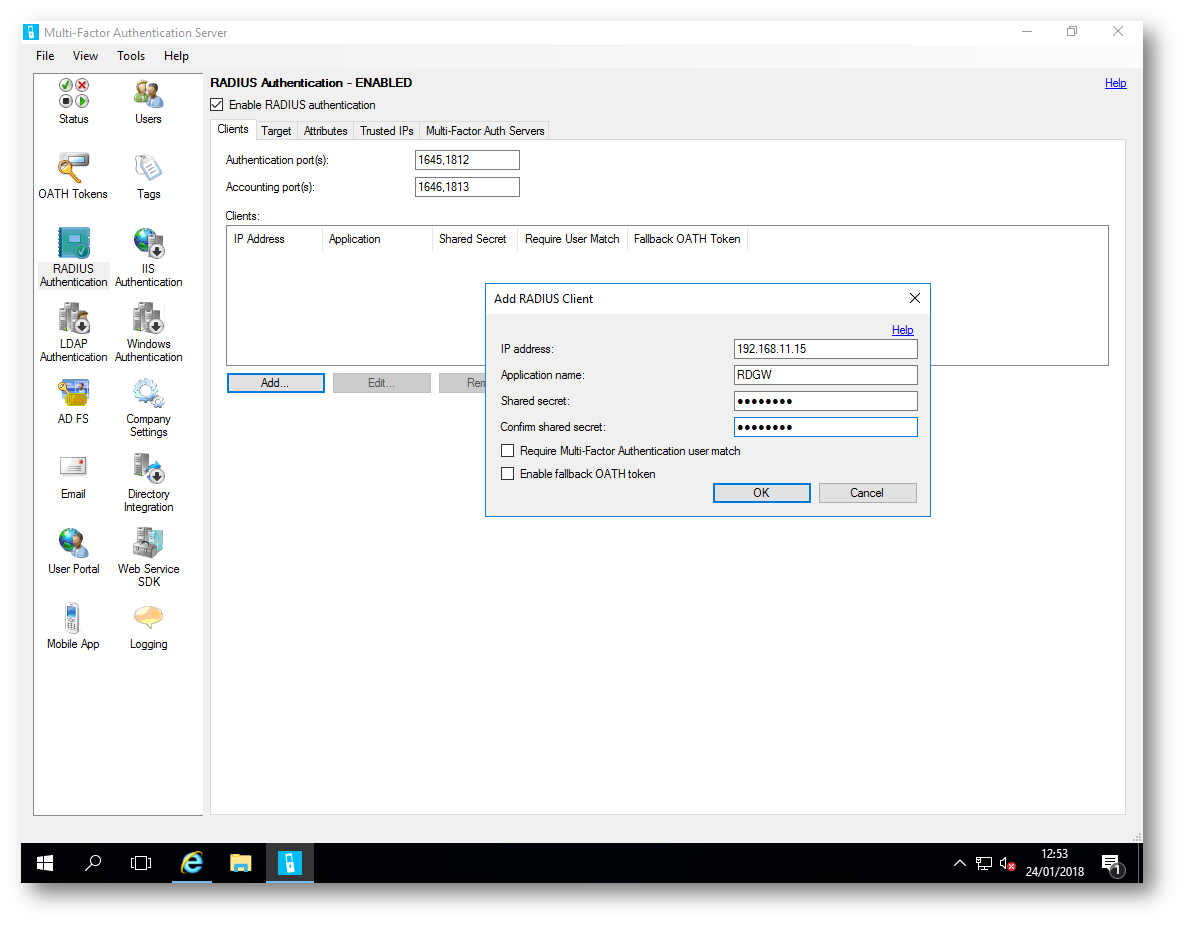Open the Tags section icon
Viewport: 1185px width, 925px height.
pyautogui.click(x=149, y=168)
